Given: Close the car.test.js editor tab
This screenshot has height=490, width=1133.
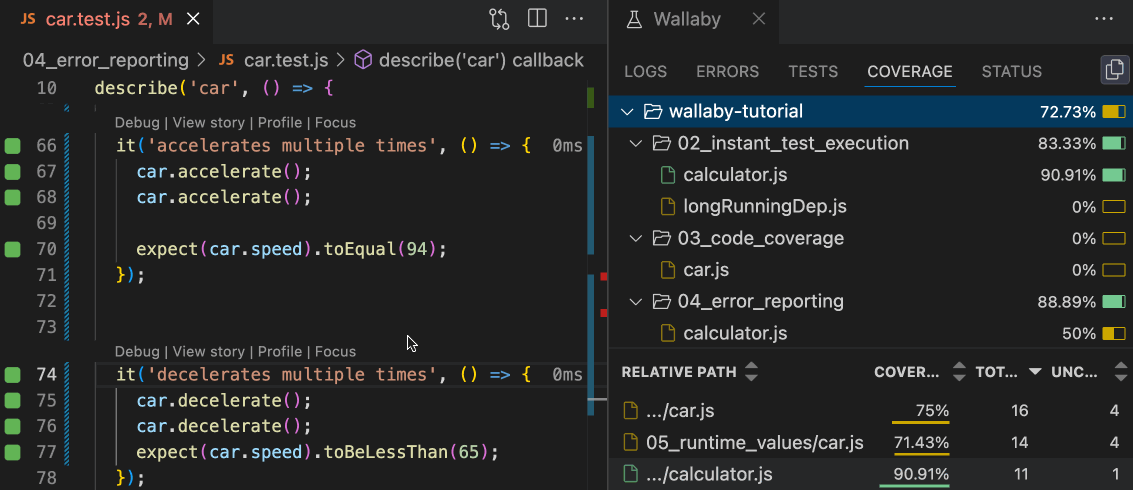Looking at the screenshot, I should coord(192,19).
